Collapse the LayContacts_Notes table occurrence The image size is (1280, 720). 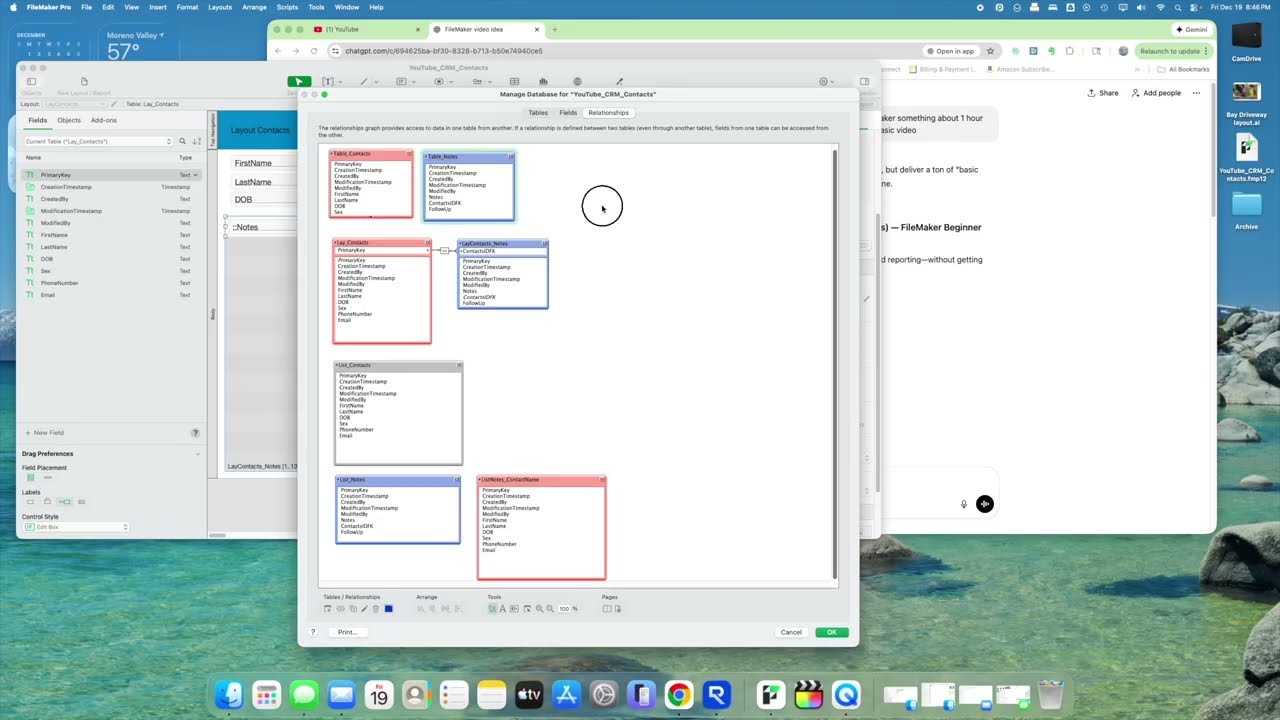pyautogui.click(x=544, y=243)
